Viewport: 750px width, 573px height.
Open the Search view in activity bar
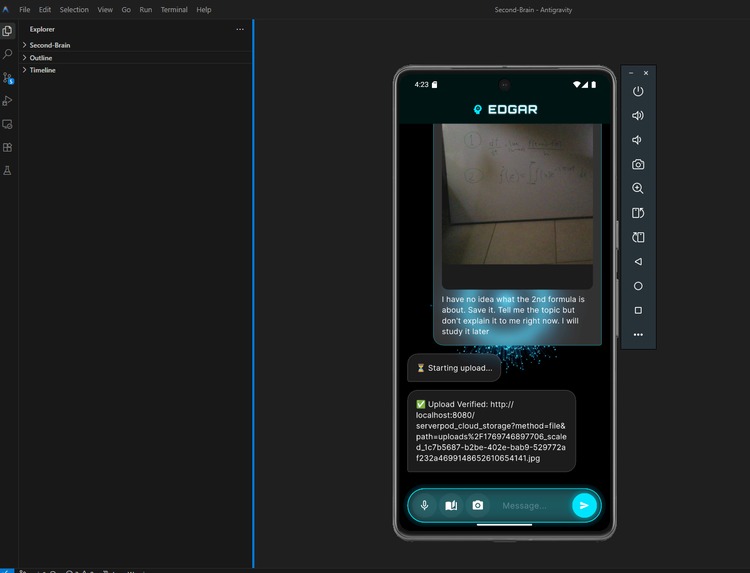click(7, 54)
